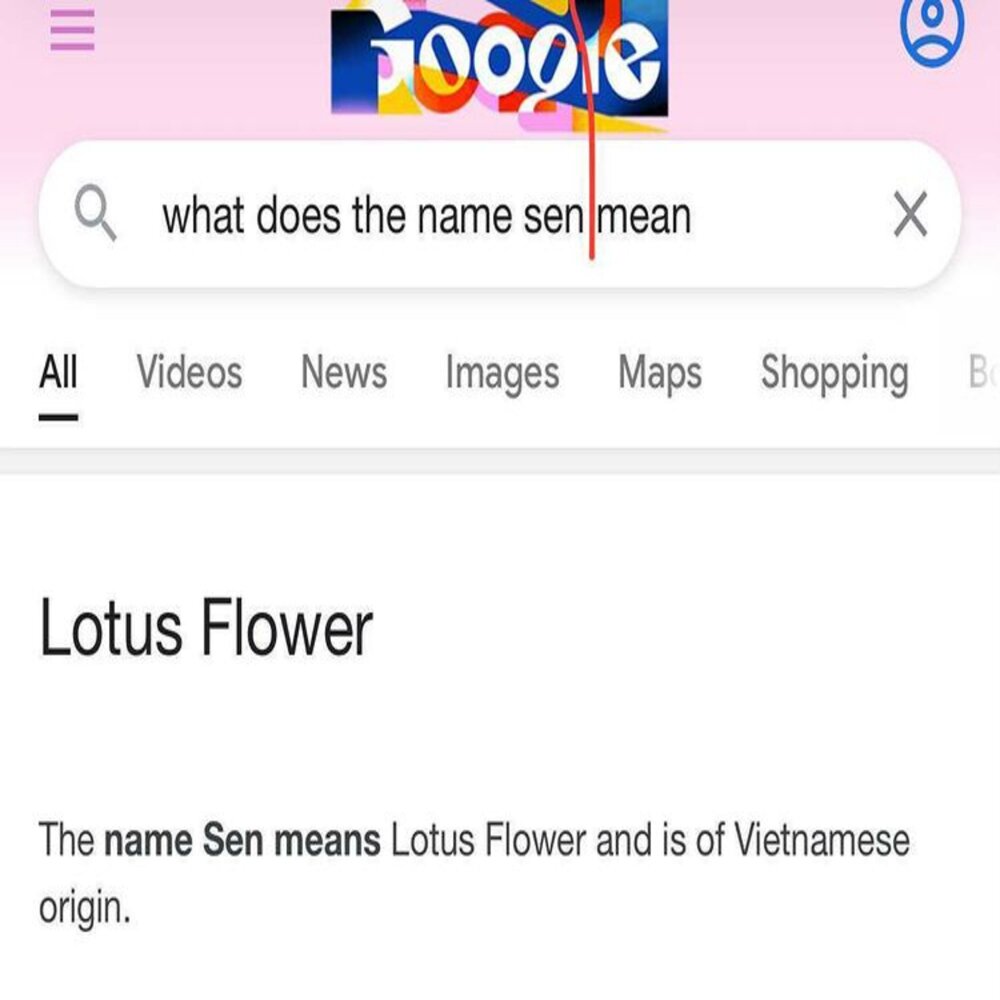Switch to the Images tab
The height and width of the screenshot is (1000, 1000).
pos(502,373)
